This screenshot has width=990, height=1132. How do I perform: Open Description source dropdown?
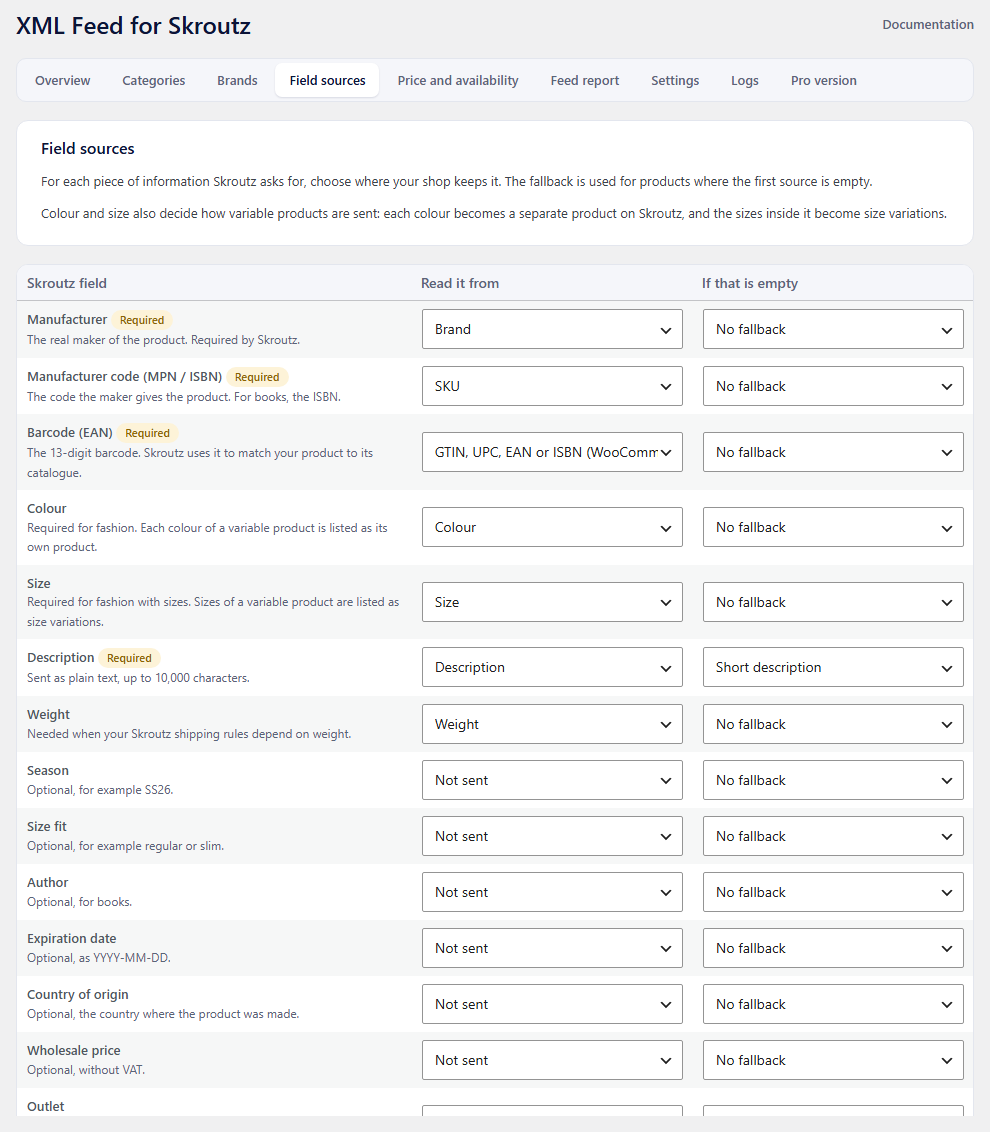(x=552, y=667)
